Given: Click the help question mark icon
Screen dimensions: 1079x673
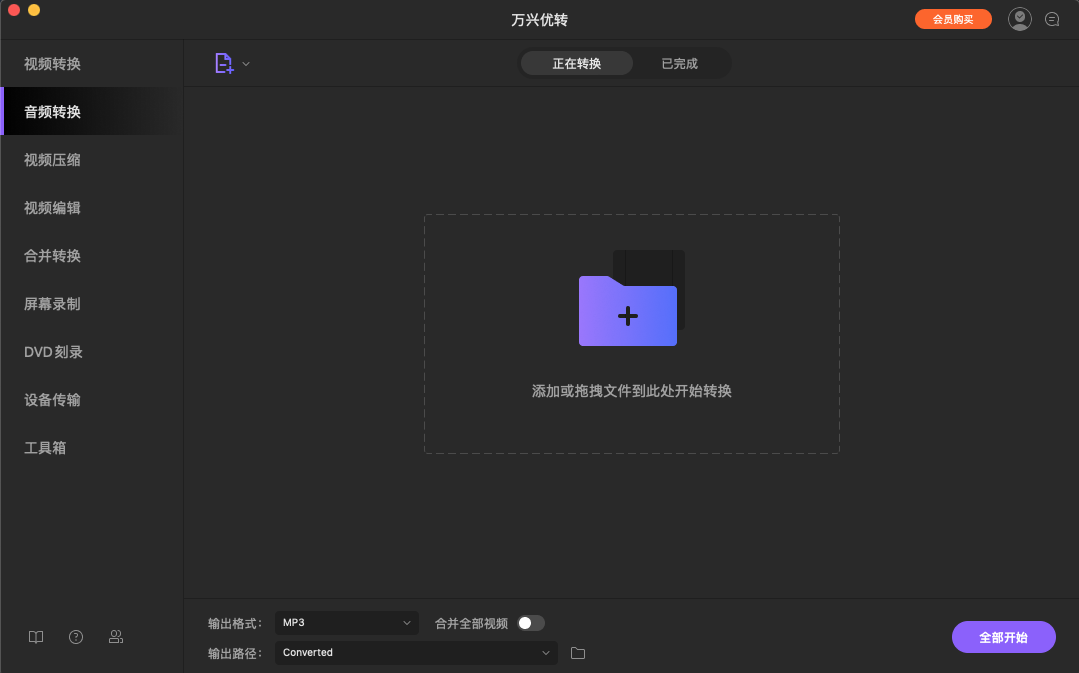Looking at the screenshot, I should (x=76, y=637).
